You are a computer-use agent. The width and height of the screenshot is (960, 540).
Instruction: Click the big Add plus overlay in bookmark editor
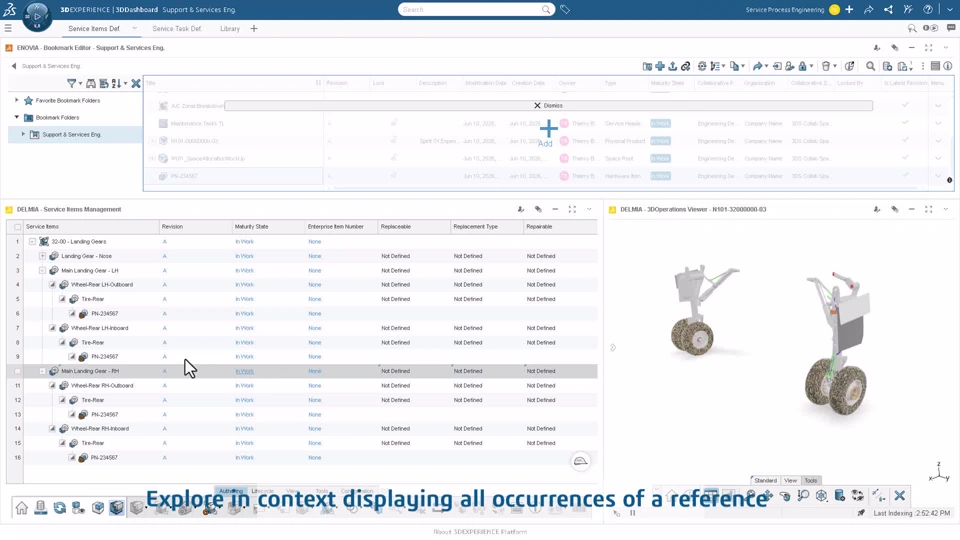click(548, 129)
